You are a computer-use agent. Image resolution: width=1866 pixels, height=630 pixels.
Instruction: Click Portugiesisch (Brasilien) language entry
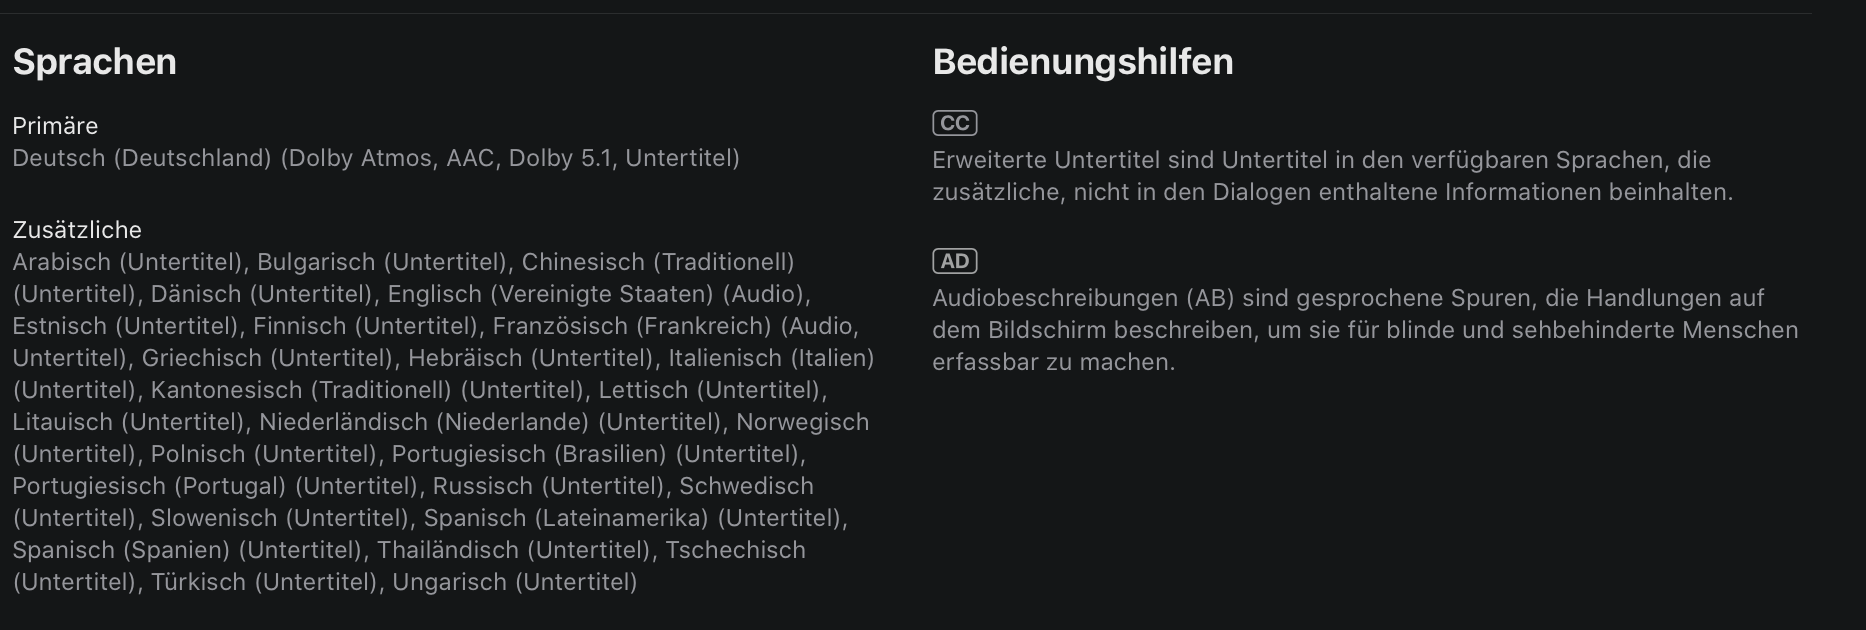528,454
